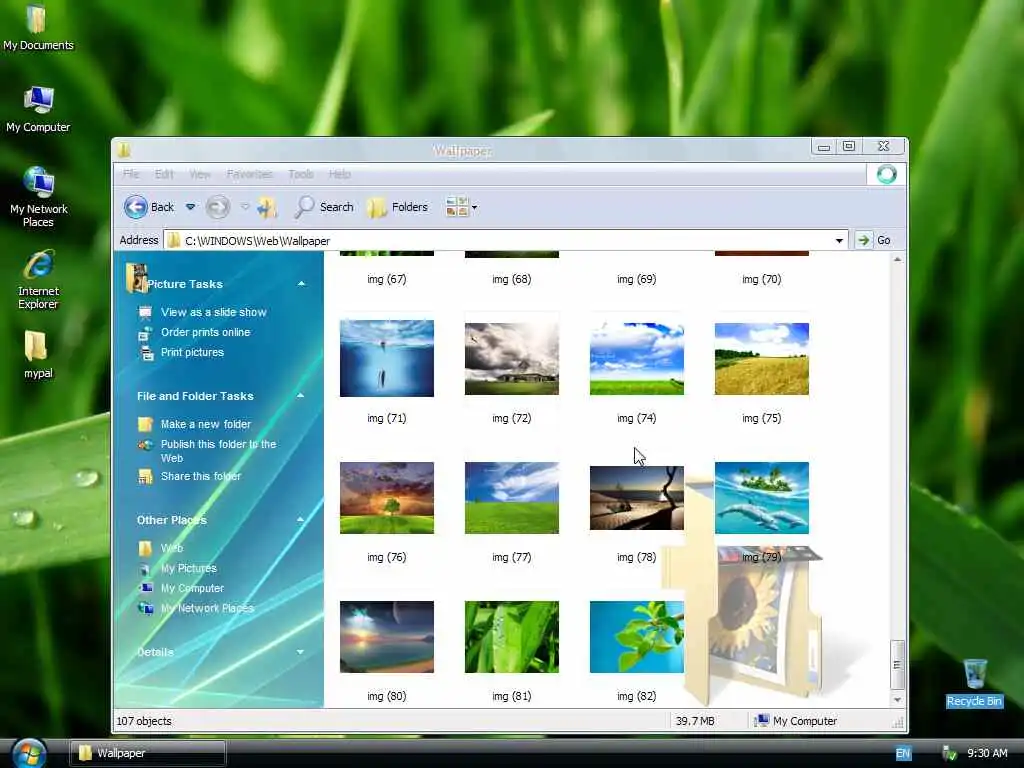The image size is (1024, 768).
Task: Open the Favorites menu
Action: click(249, 174)
